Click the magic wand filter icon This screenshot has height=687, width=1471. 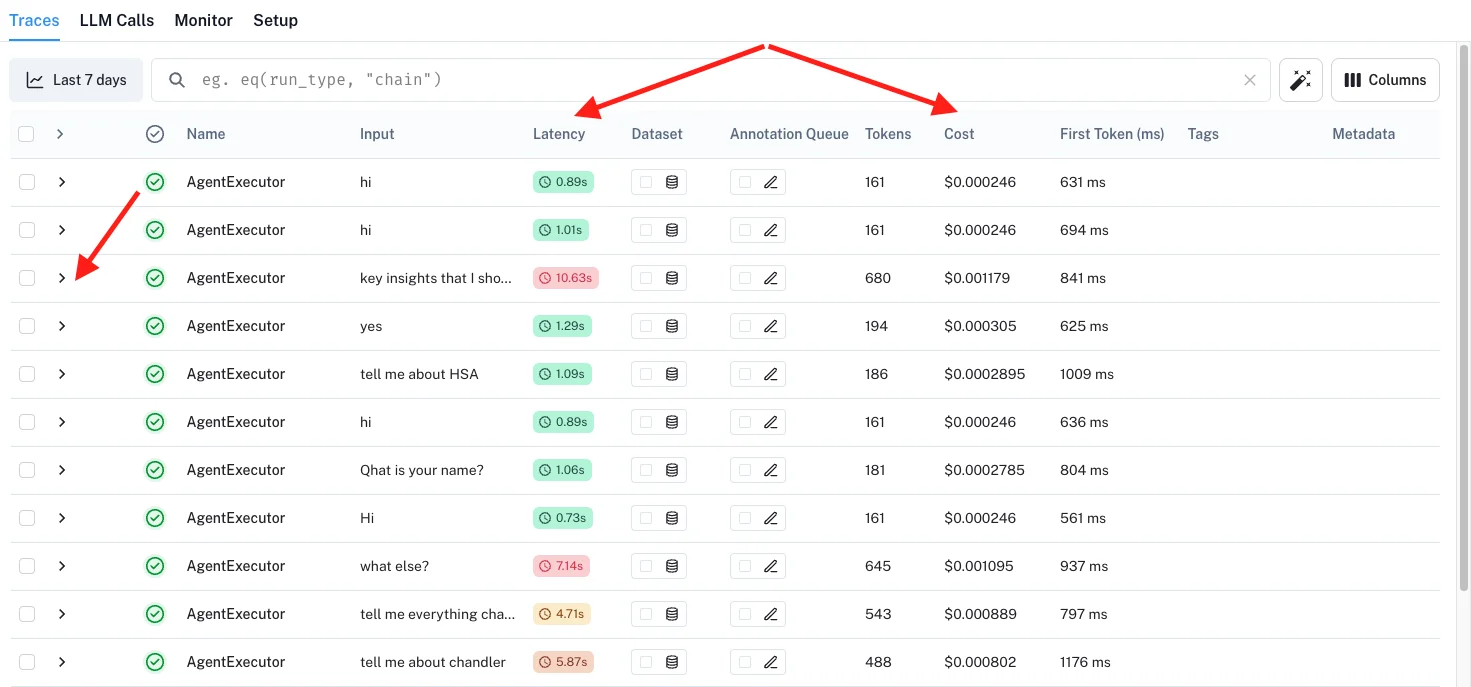coord(1300,80)
